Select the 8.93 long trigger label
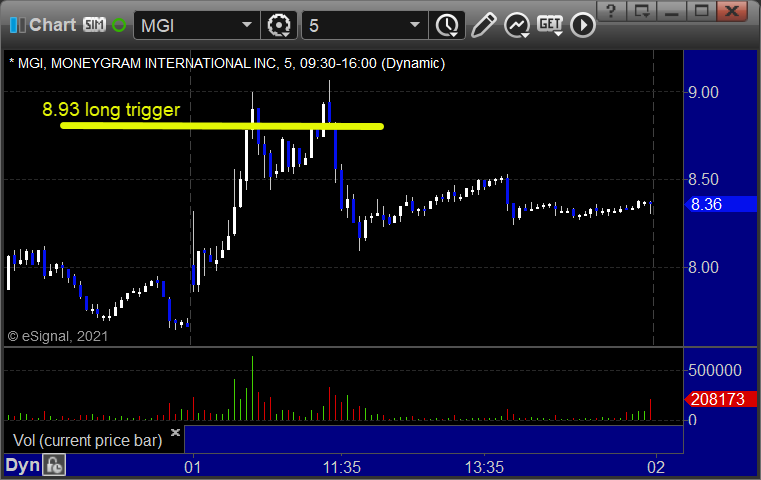 tap(111, 110)
